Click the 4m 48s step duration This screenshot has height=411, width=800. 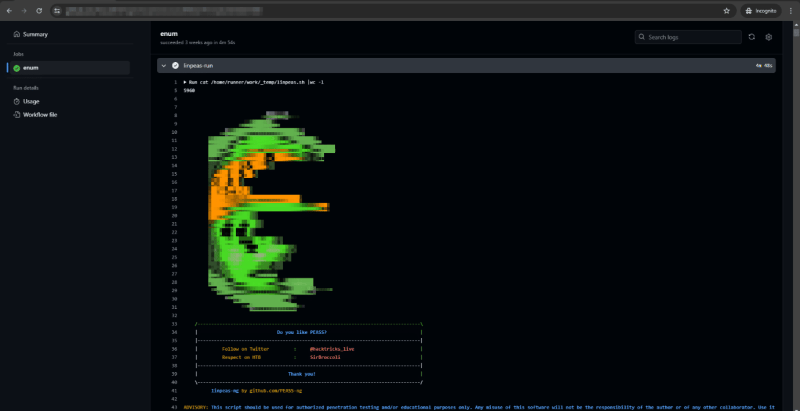tap(764, 66)
